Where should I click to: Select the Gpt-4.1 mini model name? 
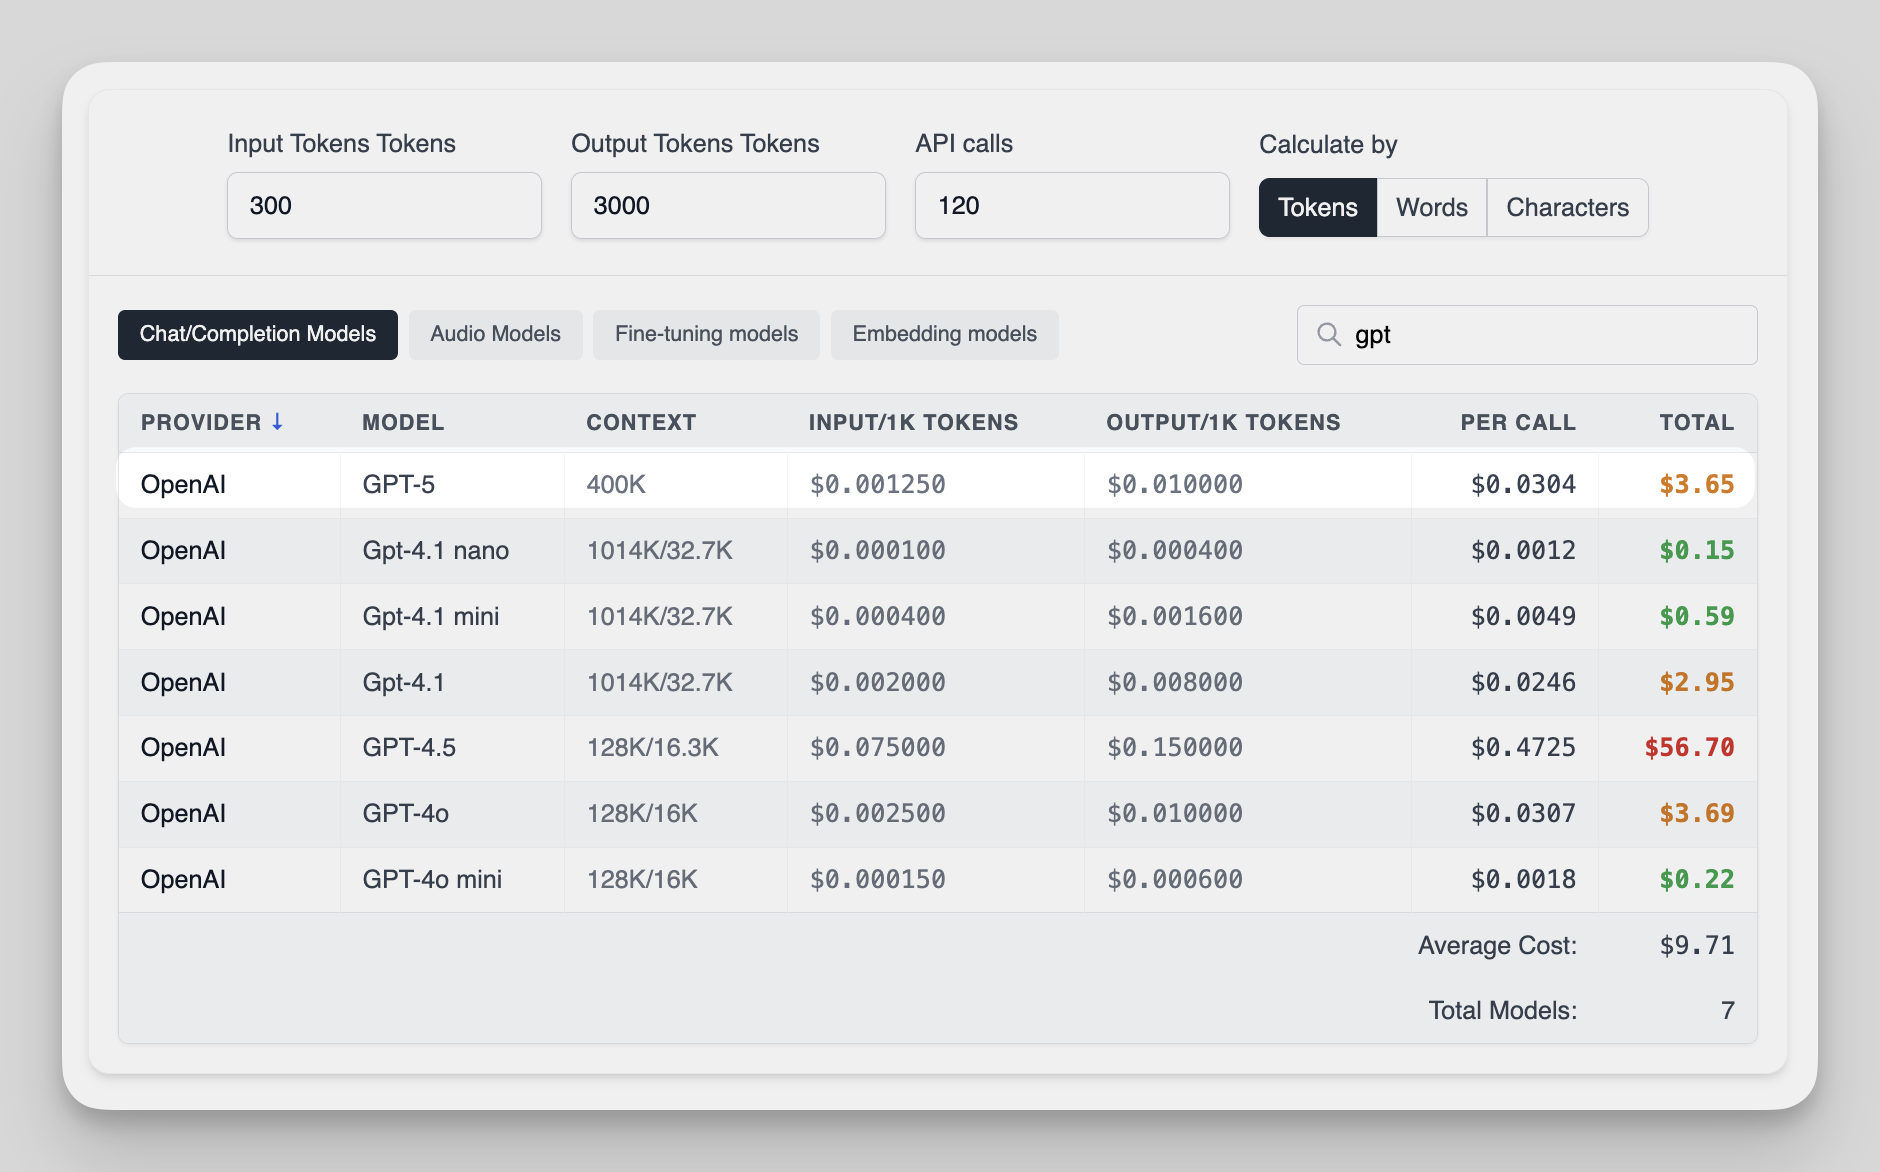tap(431, 616)
